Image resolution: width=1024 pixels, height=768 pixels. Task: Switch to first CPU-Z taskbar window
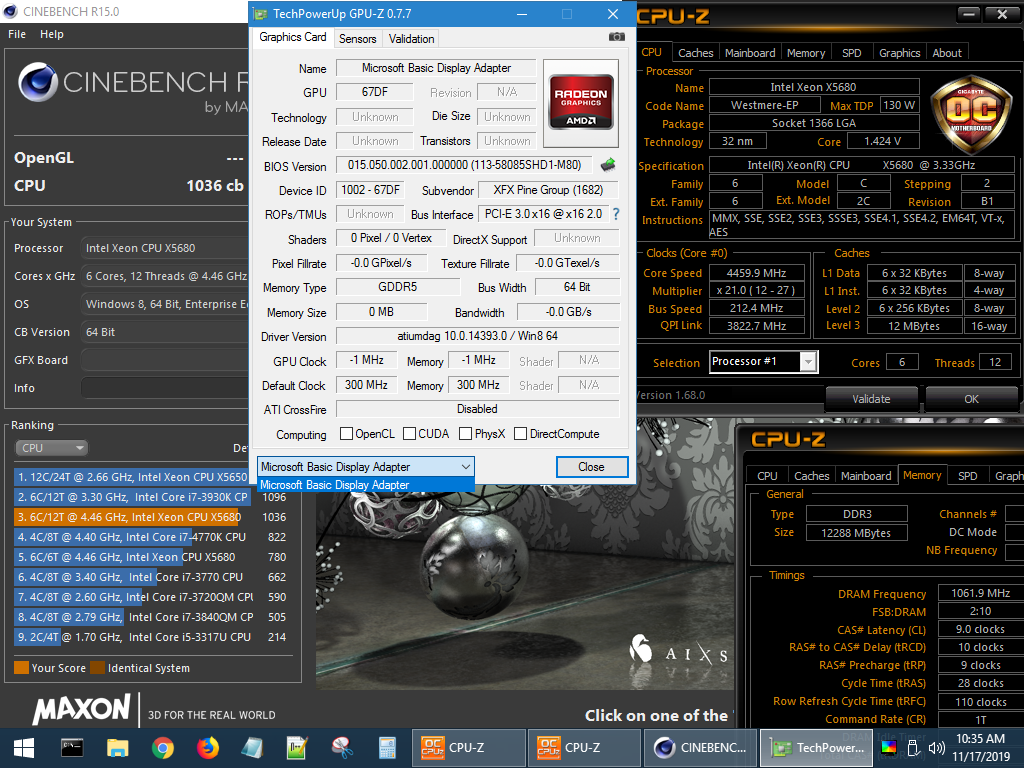[469, 748]
